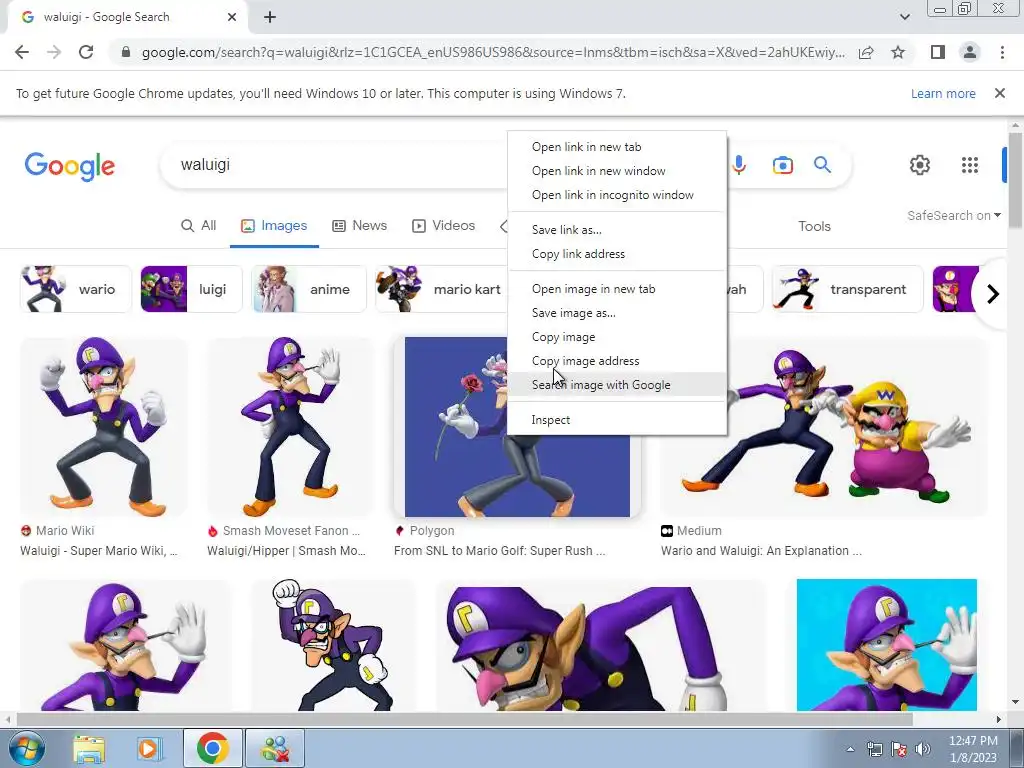The height and width of the screenshot is (768, 1024).
Task: Open the Chrome three-dot menu
Action: [x=1002, y=52]
